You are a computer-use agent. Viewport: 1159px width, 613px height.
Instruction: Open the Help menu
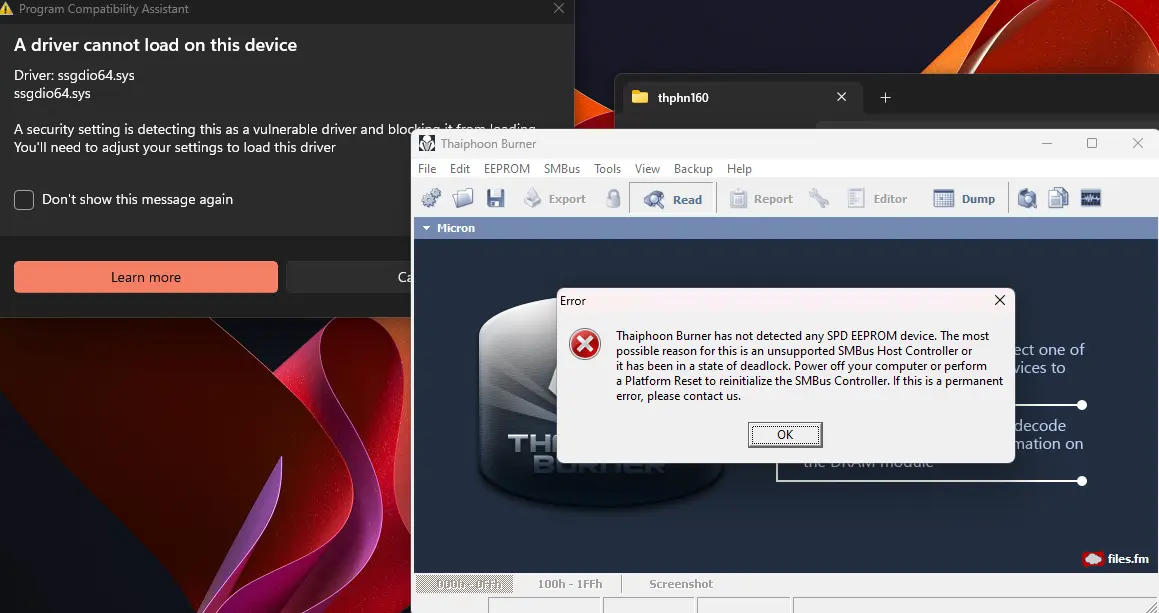(x=739, y=169)
